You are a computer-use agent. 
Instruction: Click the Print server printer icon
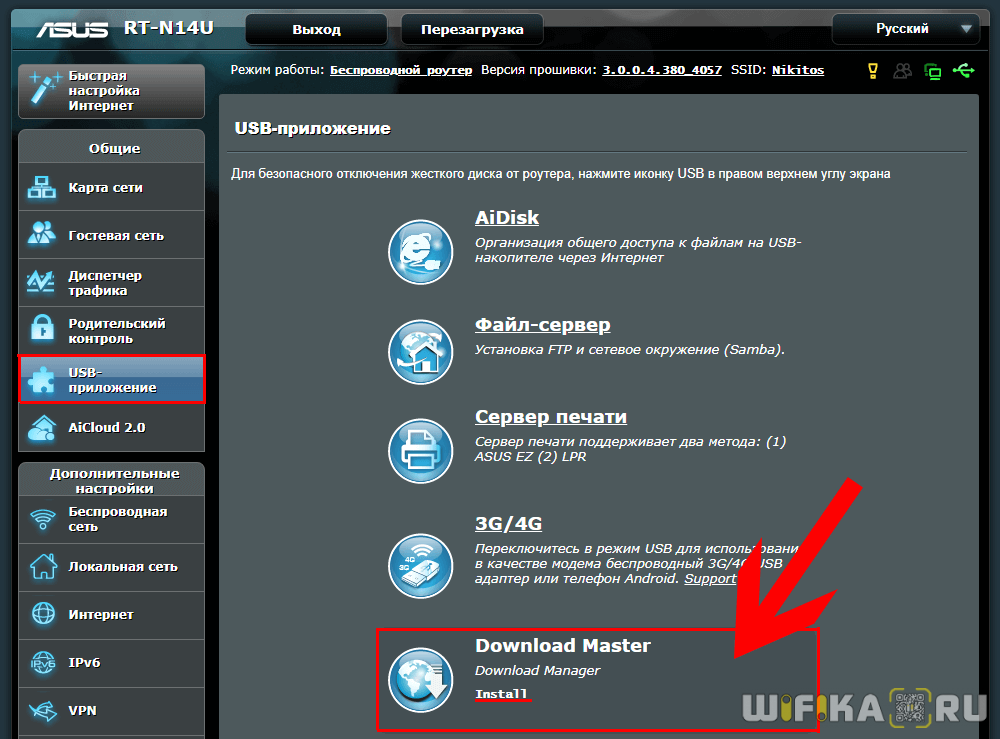point(420,451)
